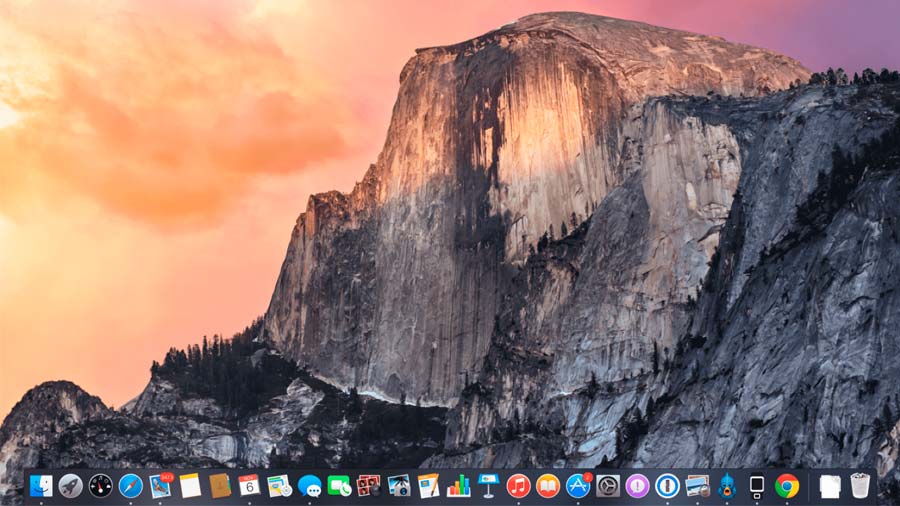This screenshot has width=900, height=506.
Task: Open the brown Contacts book
Action: coord(220,486)
